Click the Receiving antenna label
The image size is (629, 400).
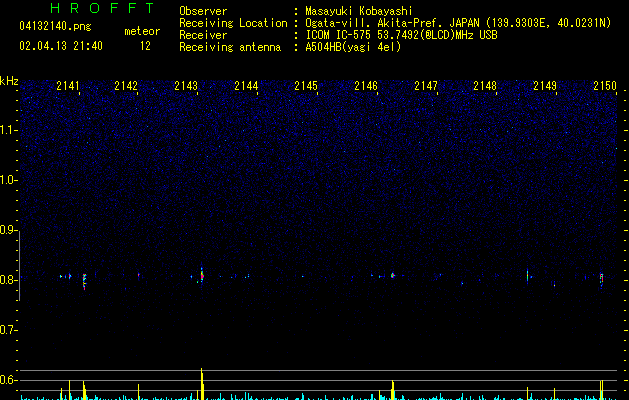pyautogui.click(x=230, y=47)
